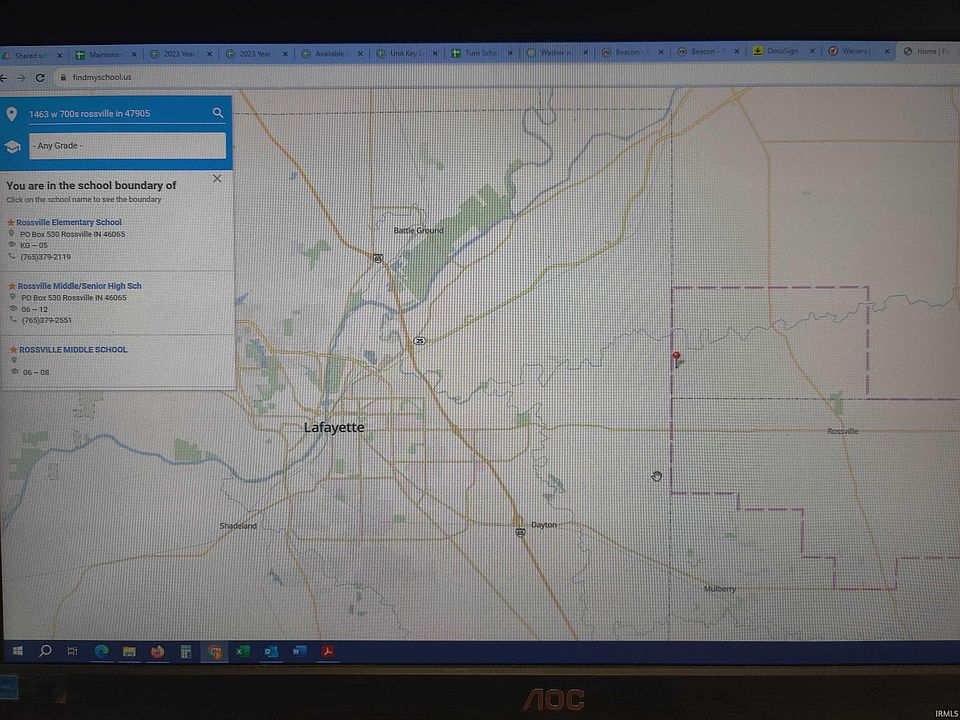Open Task View from the taskbar
This screenshot has height=720, width=960.
tap(72, 651)
